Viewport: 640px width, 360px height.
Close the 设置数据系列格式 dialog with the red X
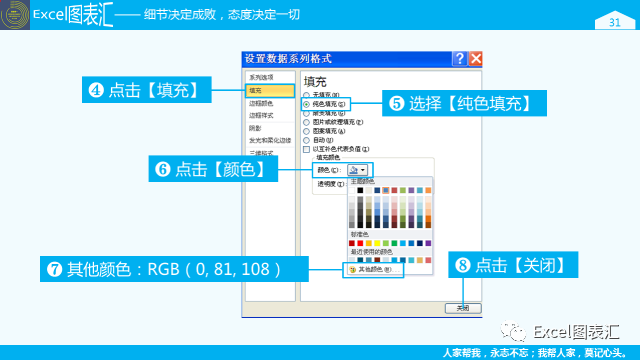tap(476, 59)
